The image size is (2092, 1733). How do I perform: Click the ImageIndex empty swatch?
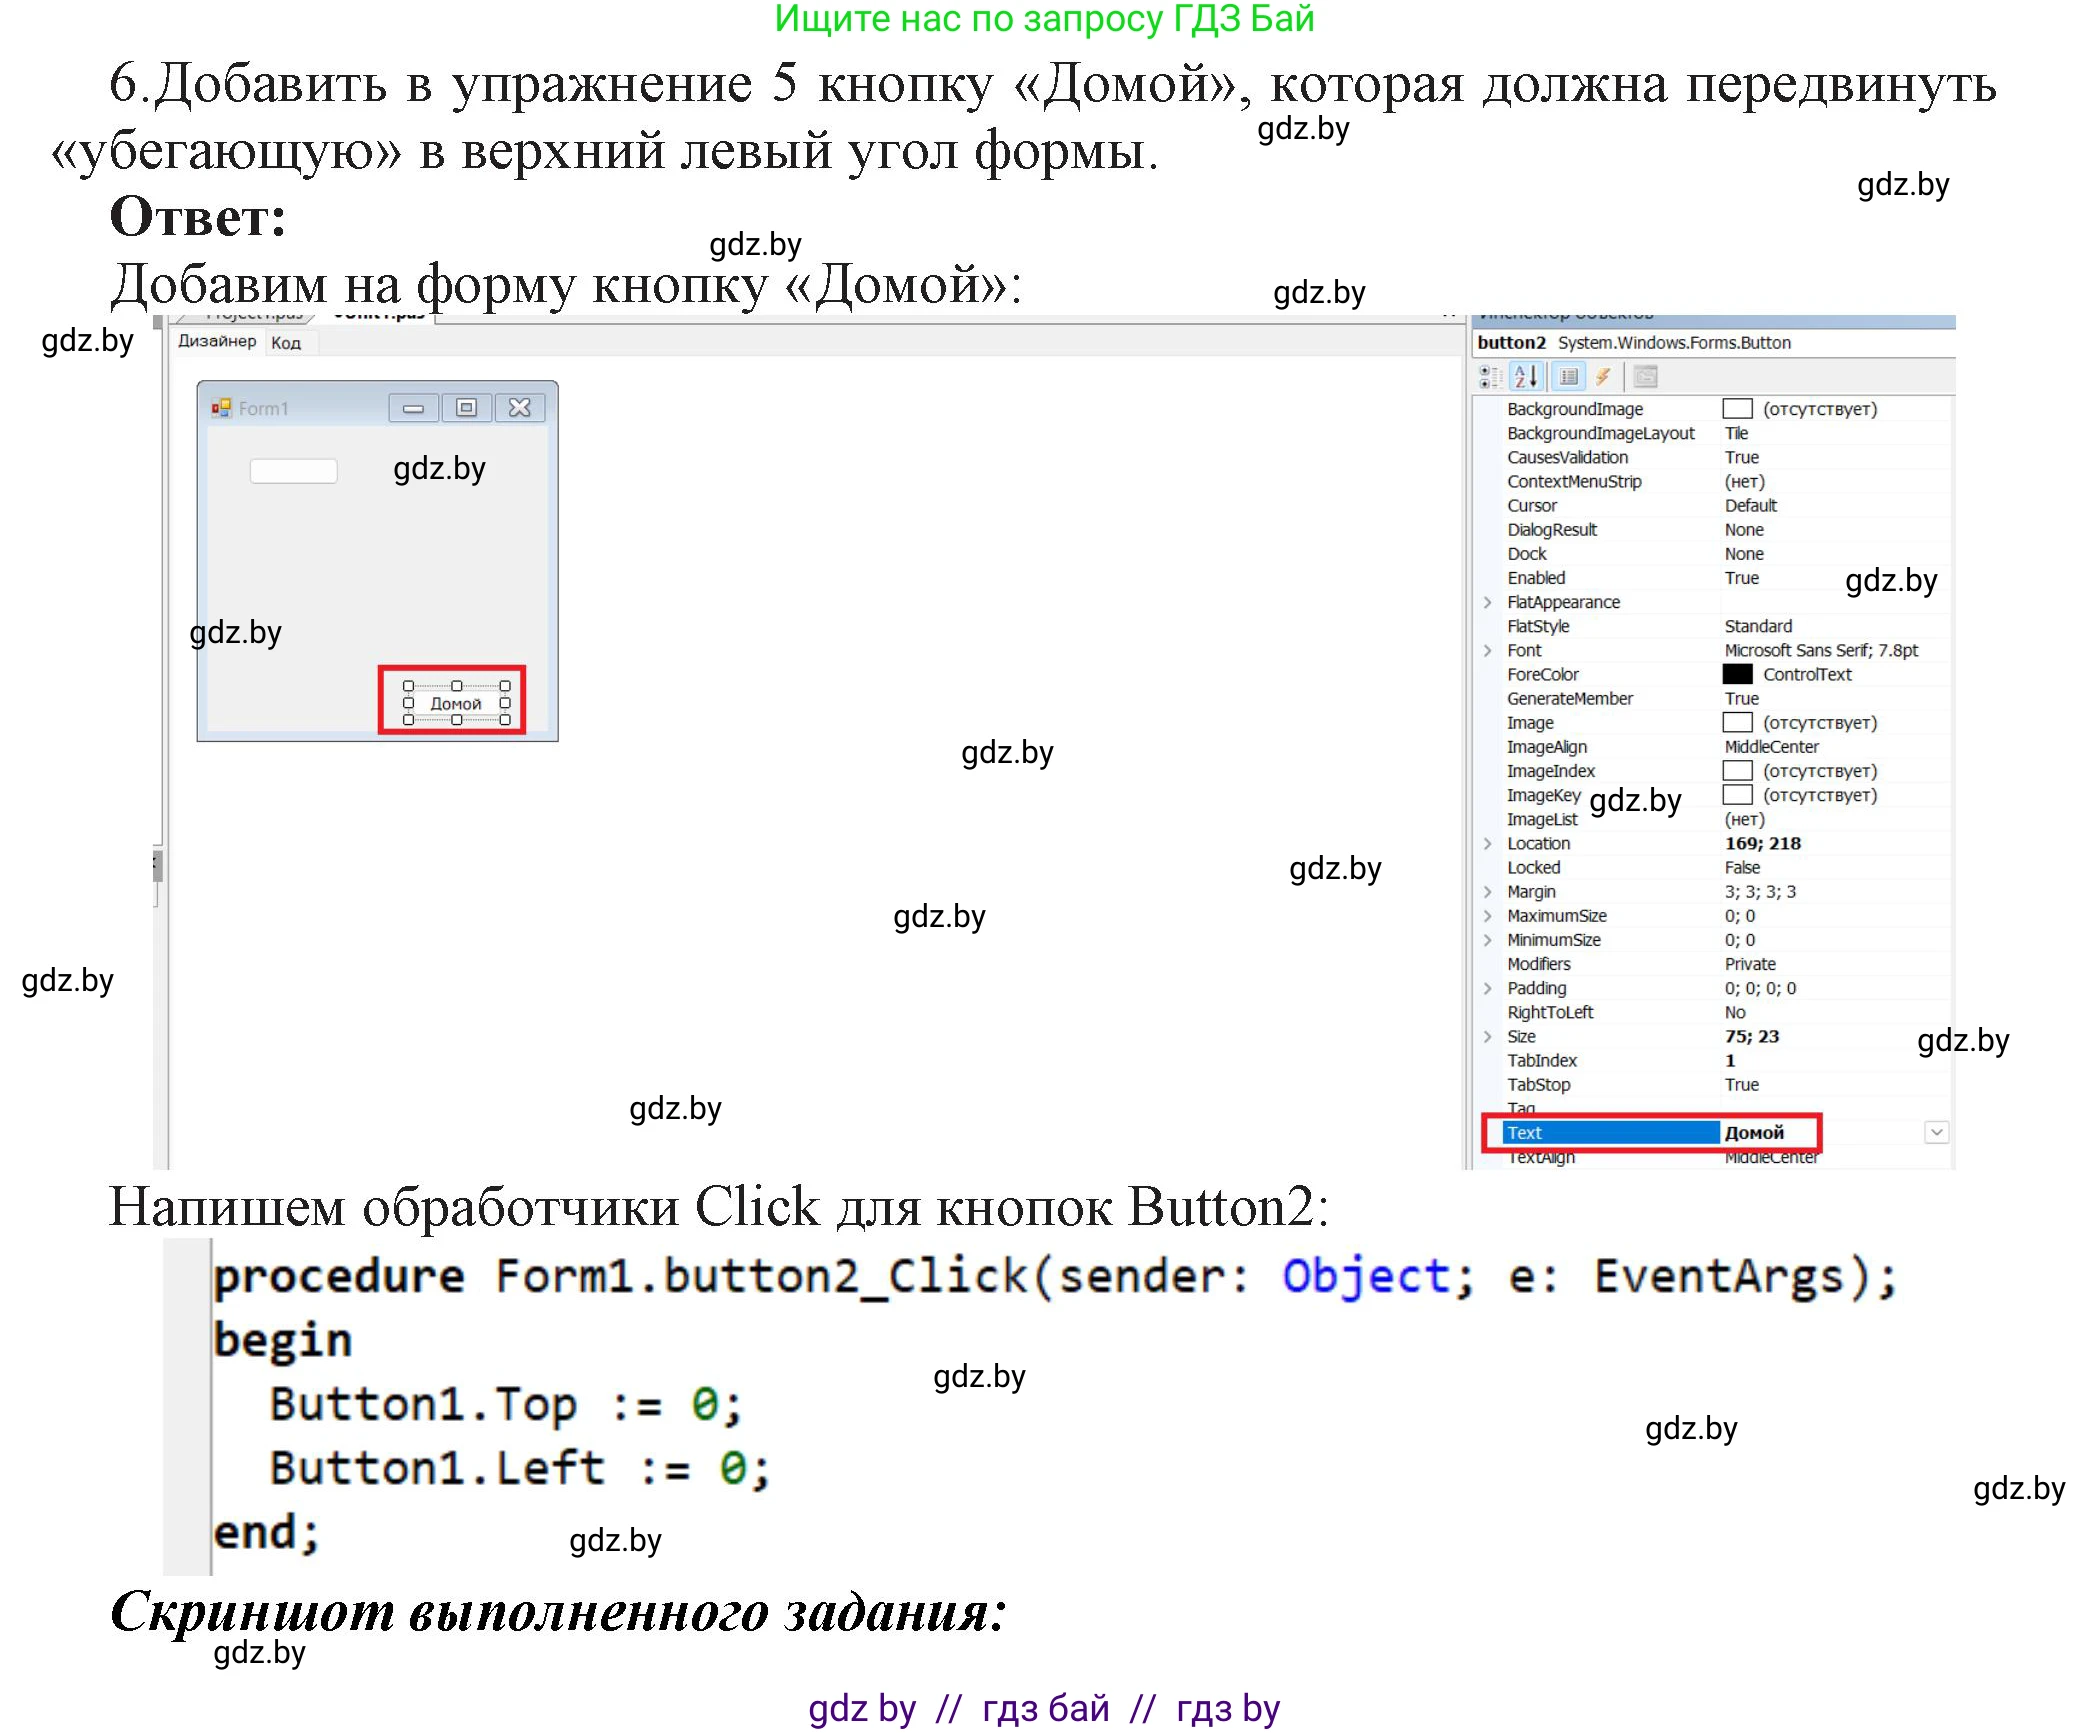pyautogui.click(x=1737, y=771)
